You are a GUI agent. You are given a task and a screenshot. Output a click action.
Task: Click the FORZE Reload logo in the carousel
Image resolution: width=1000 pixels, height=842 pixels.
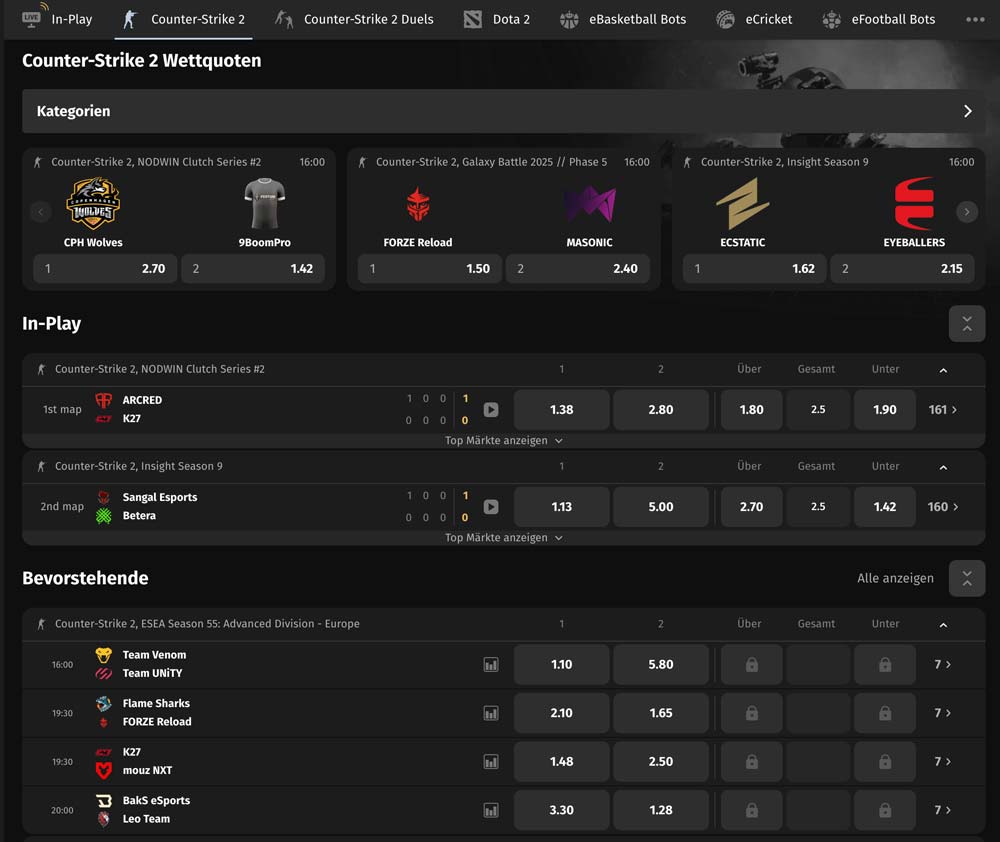coord(418,204)
